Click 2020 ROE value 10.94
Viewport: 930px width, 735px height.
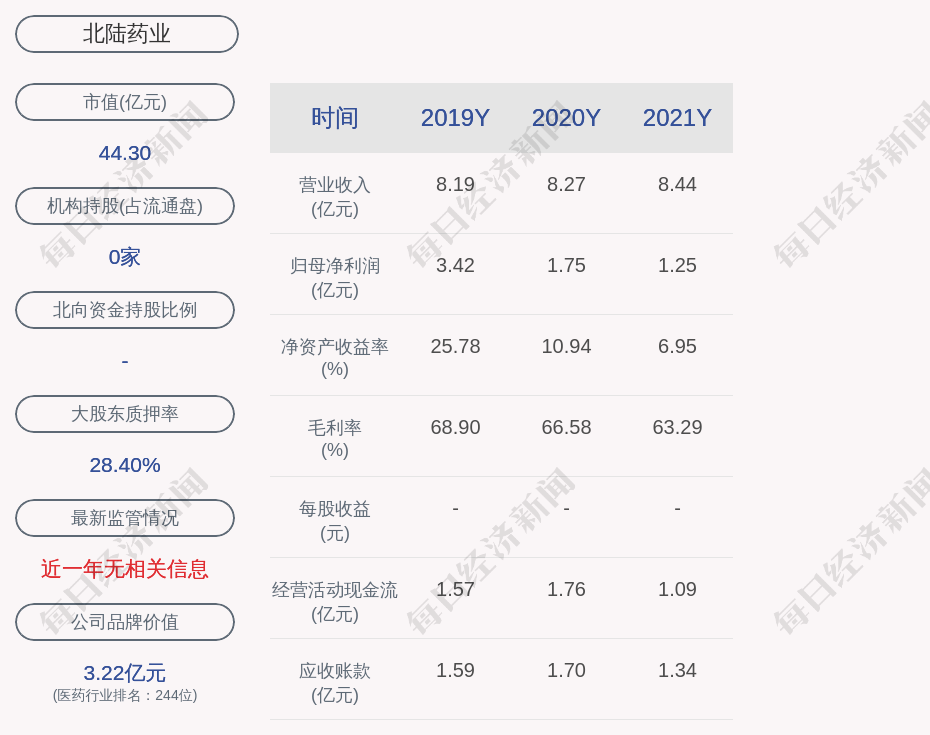pyautogui.click(x=566, y=346)
